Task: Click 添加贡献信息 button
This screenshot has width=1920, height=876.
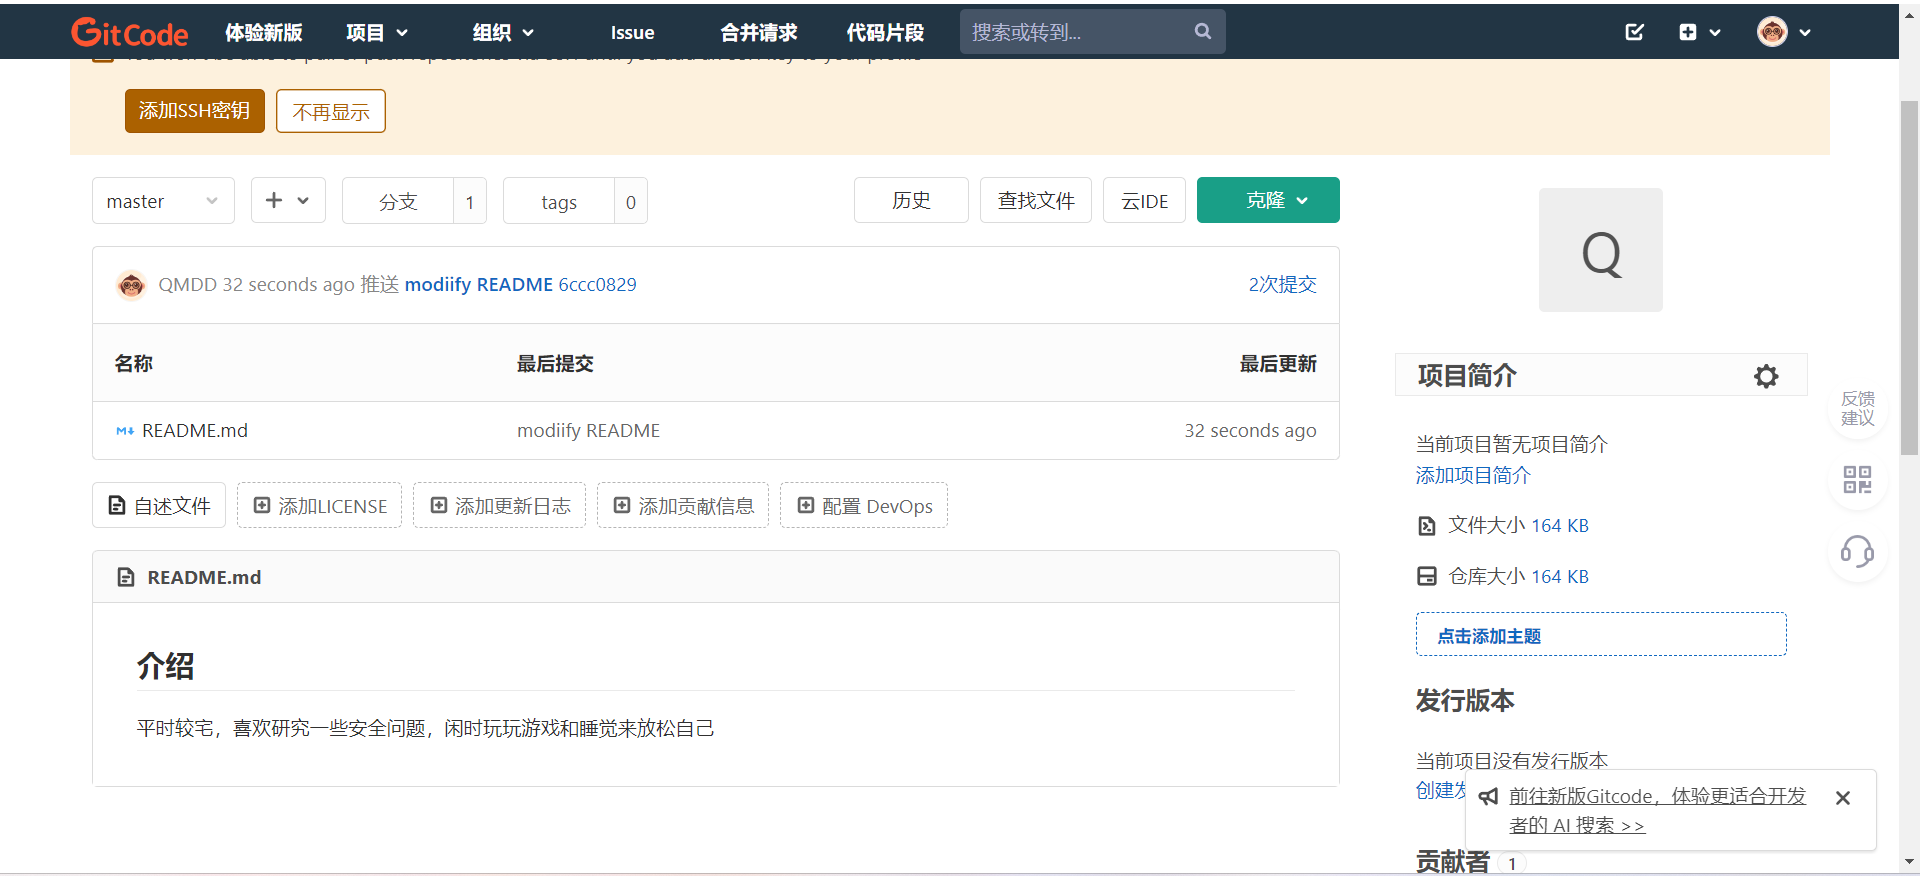Action: 683,505
